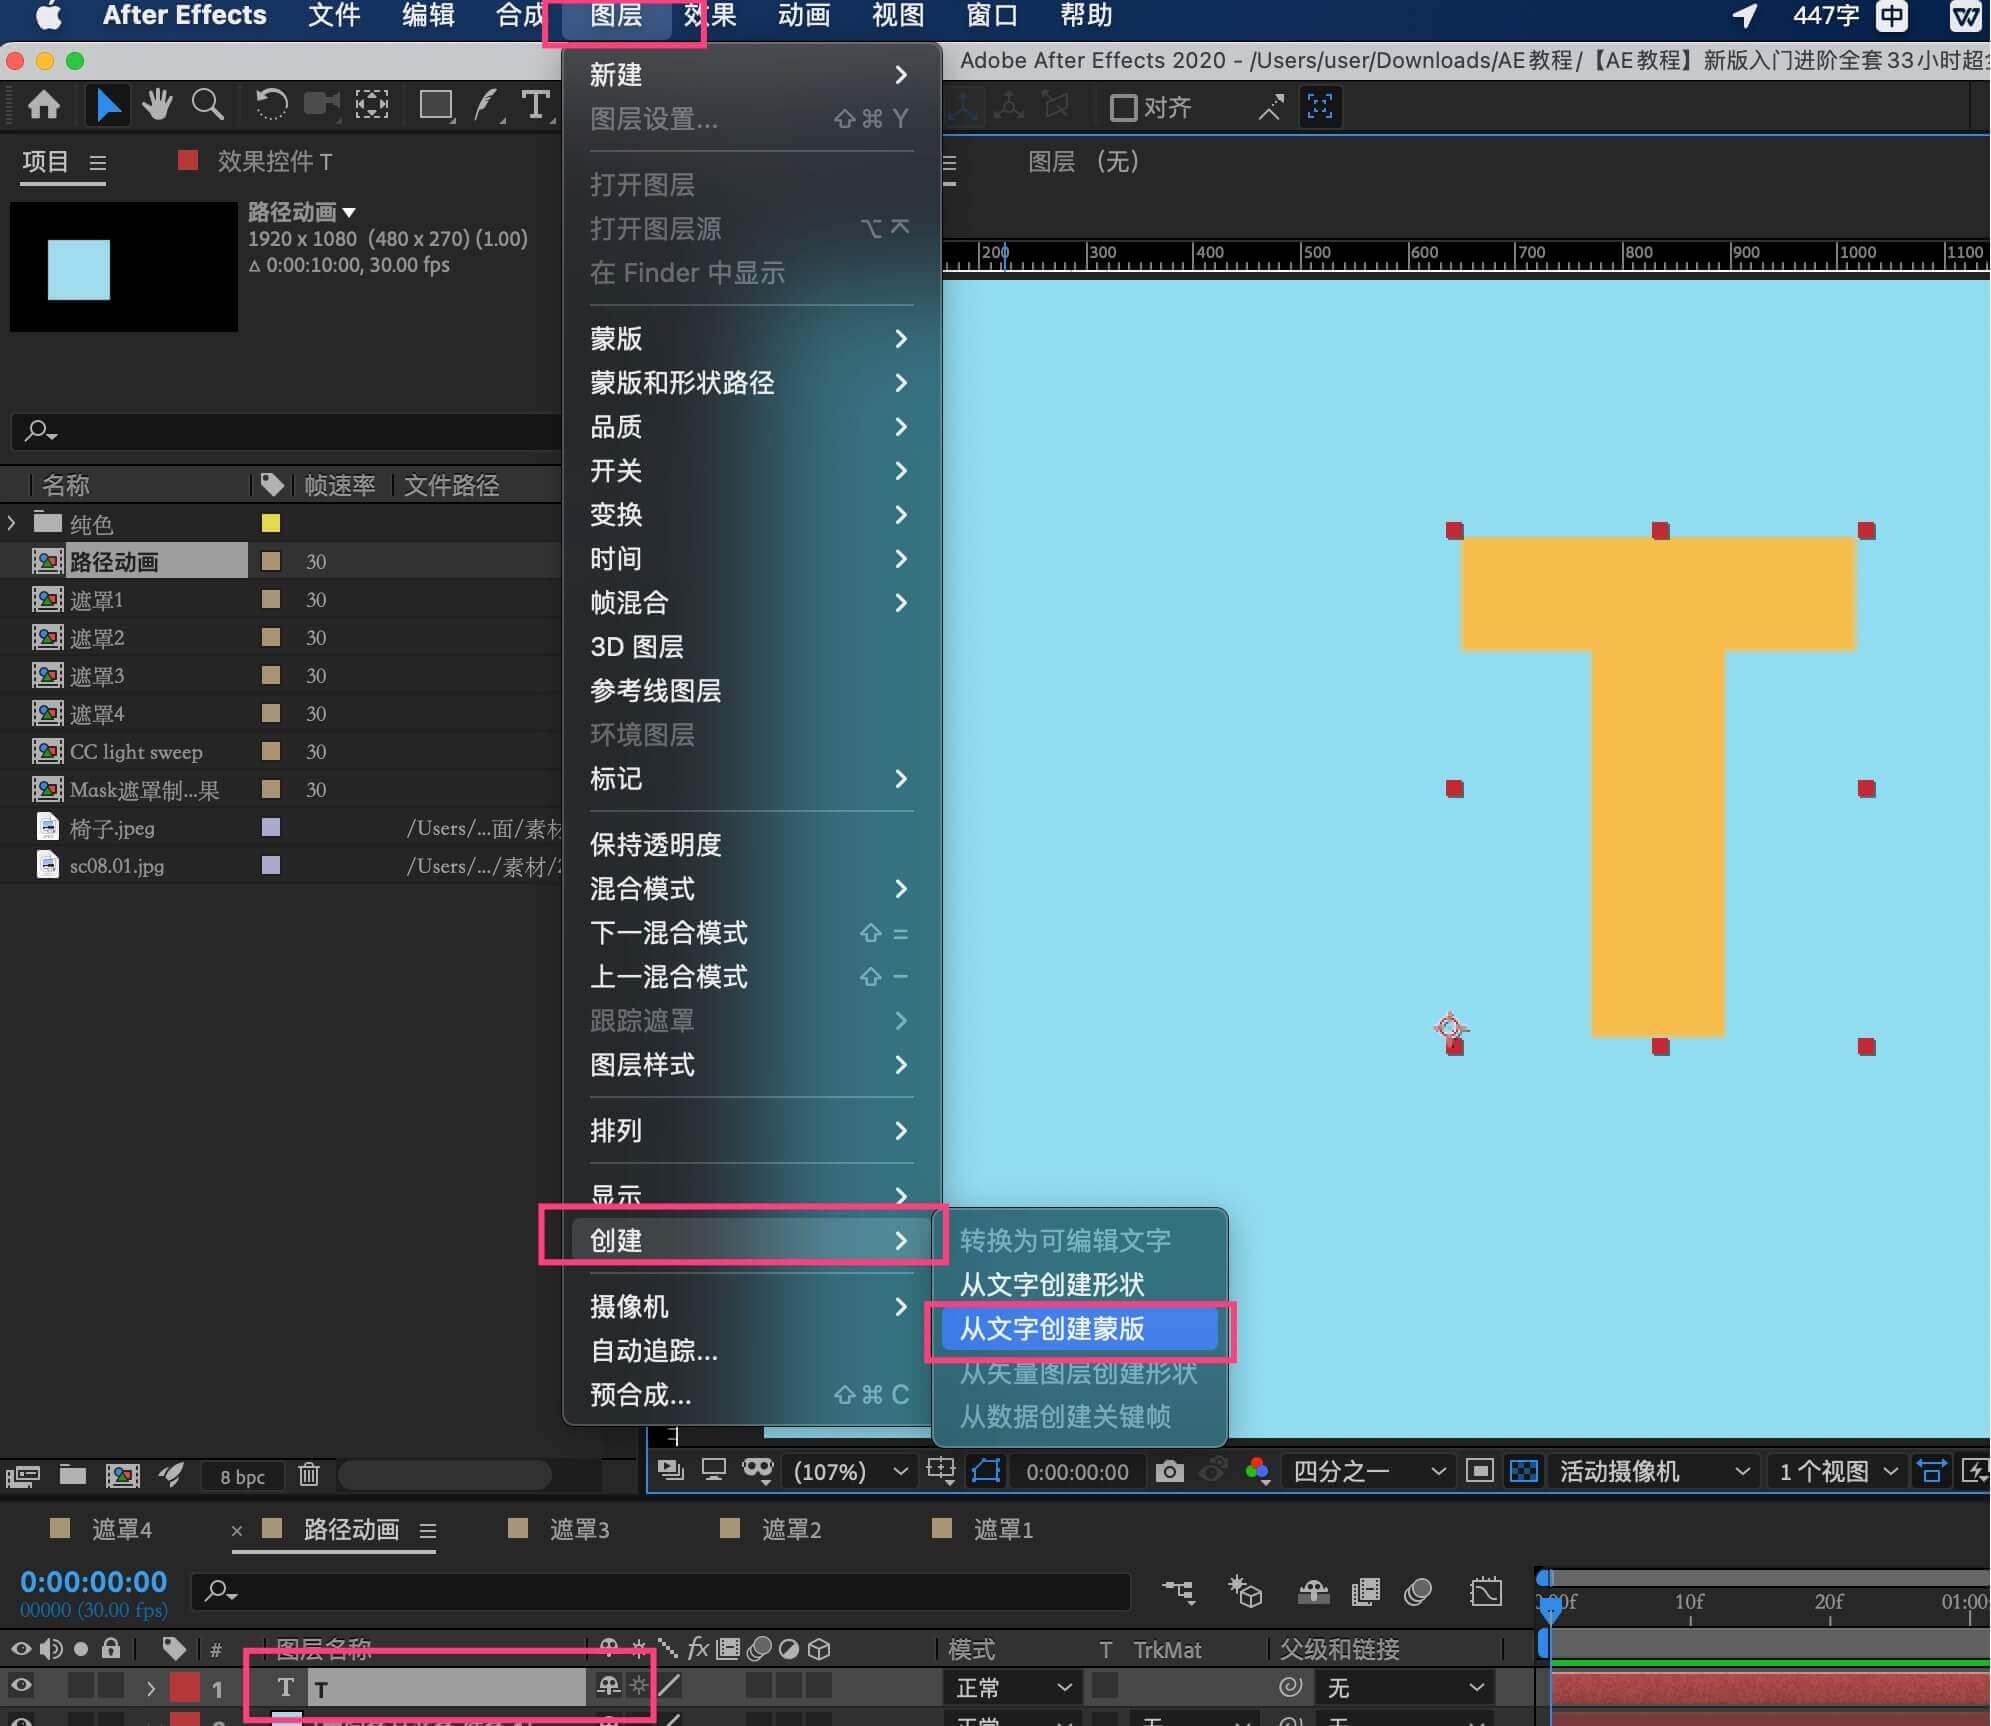This screenshot has width=1991, height=1726.
Task: Hide layer 1 with eye toggle
Action: click(x=20, y=1687)
